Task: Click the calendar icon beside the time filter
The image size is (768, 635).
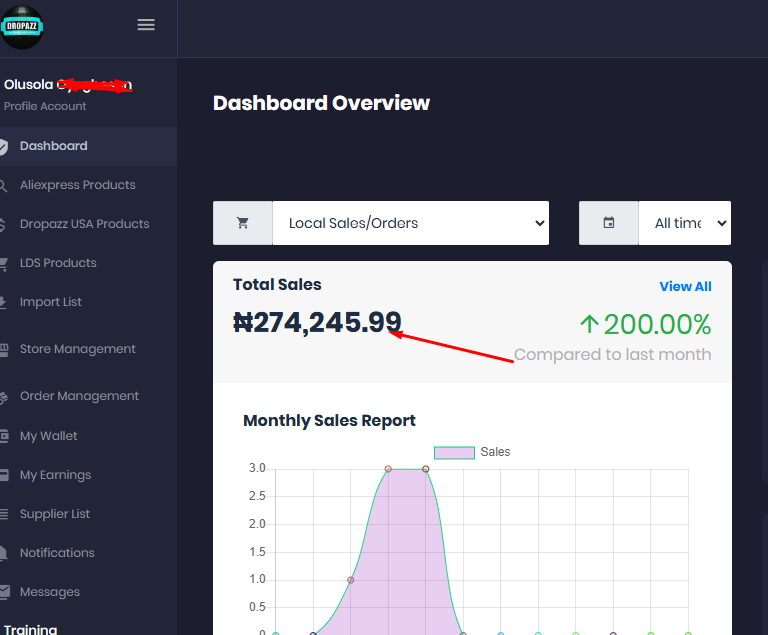Action: 609,223
